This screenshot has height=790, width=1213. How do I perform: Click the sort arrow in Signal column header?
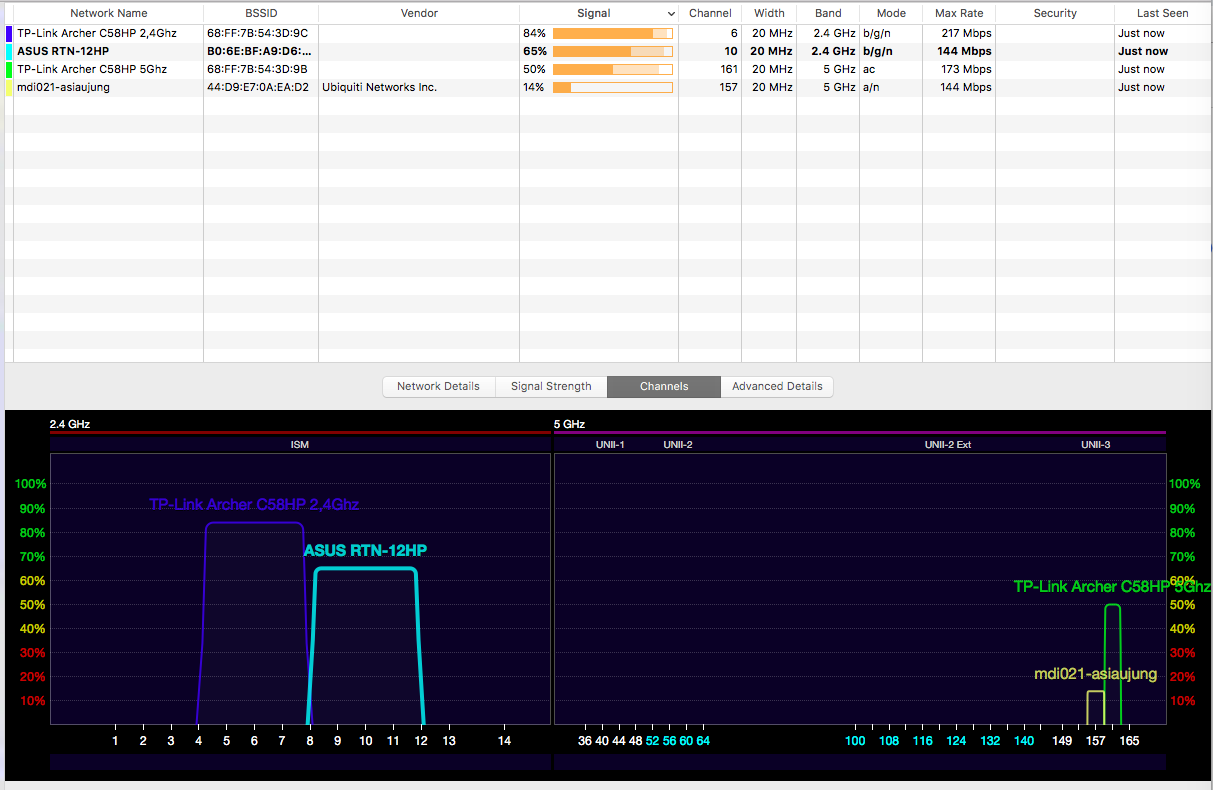pos(671,14)
